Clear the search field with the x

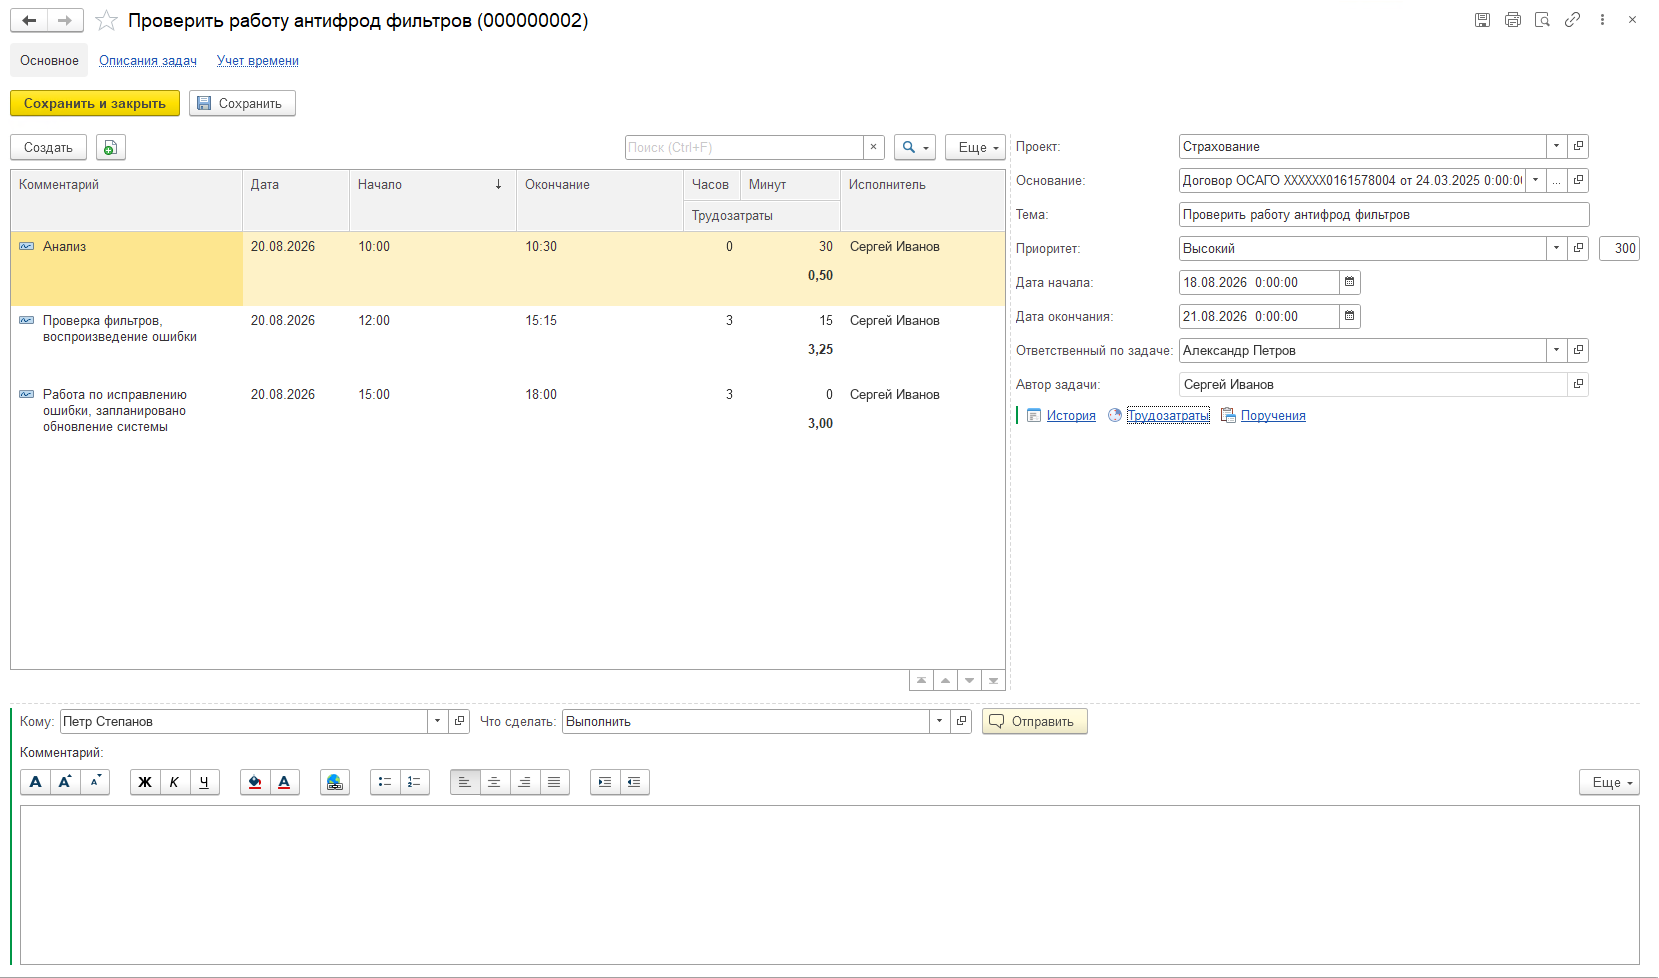pyautogui.click(x=874, y=147)
